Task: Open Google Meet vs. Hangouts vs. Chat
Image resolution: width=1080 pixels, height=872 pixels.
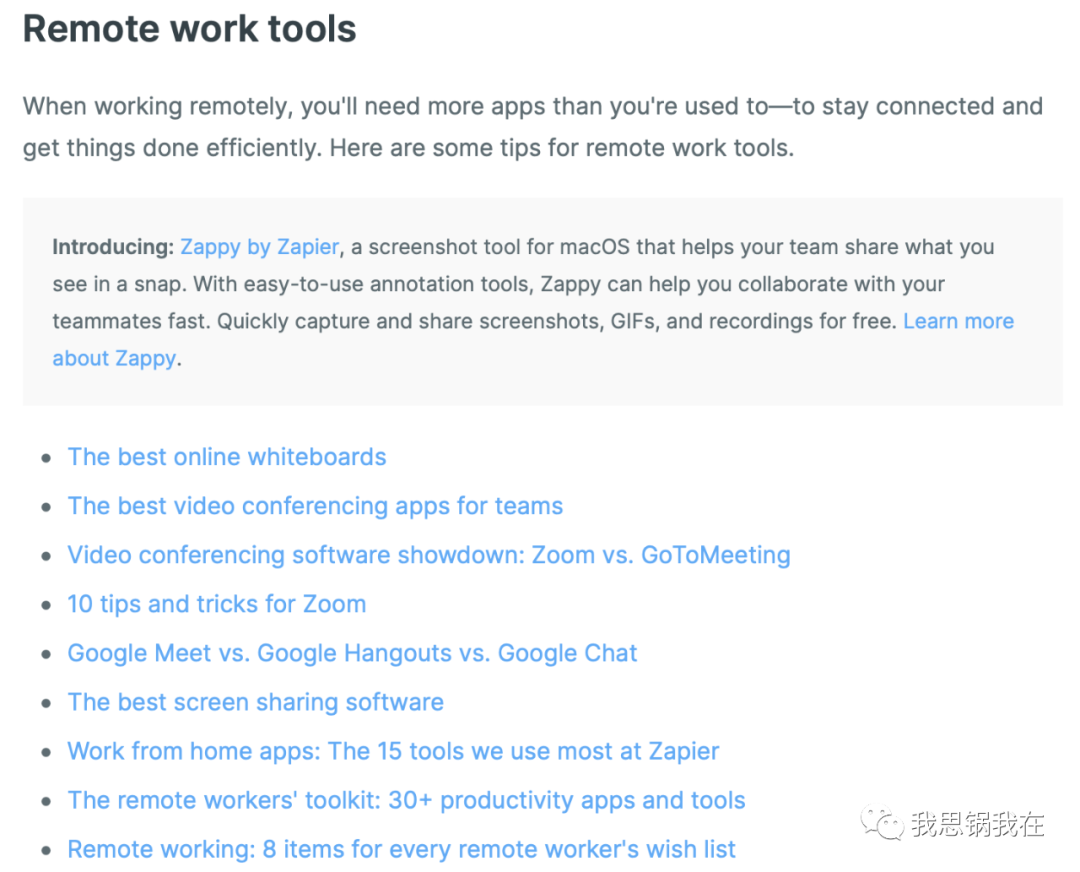Action: click(x=352, y=653)
